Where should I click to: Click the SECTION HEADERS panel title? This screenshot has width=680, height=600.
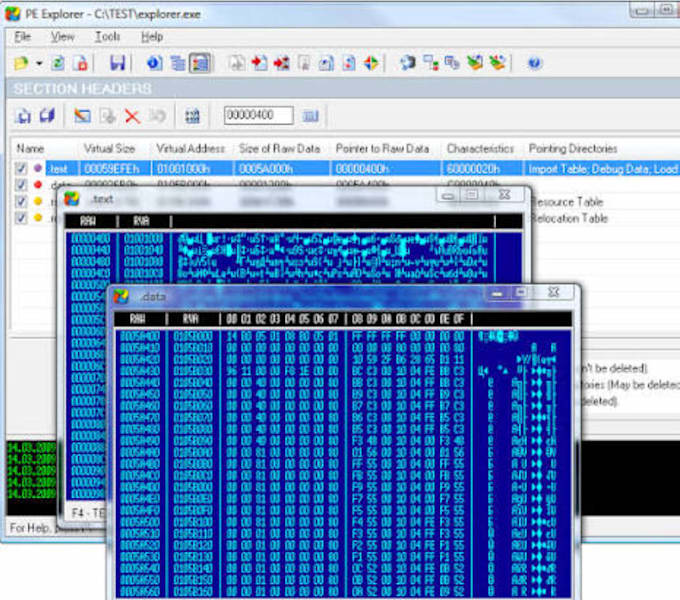[83, 89]
